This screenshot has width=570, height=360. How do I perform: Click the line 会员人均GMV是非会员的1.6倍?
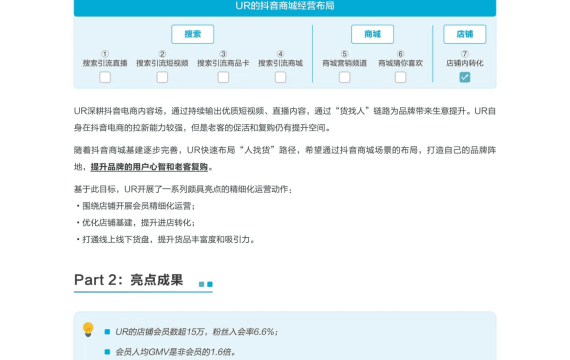pyautogui.click(x=176, y=352)
